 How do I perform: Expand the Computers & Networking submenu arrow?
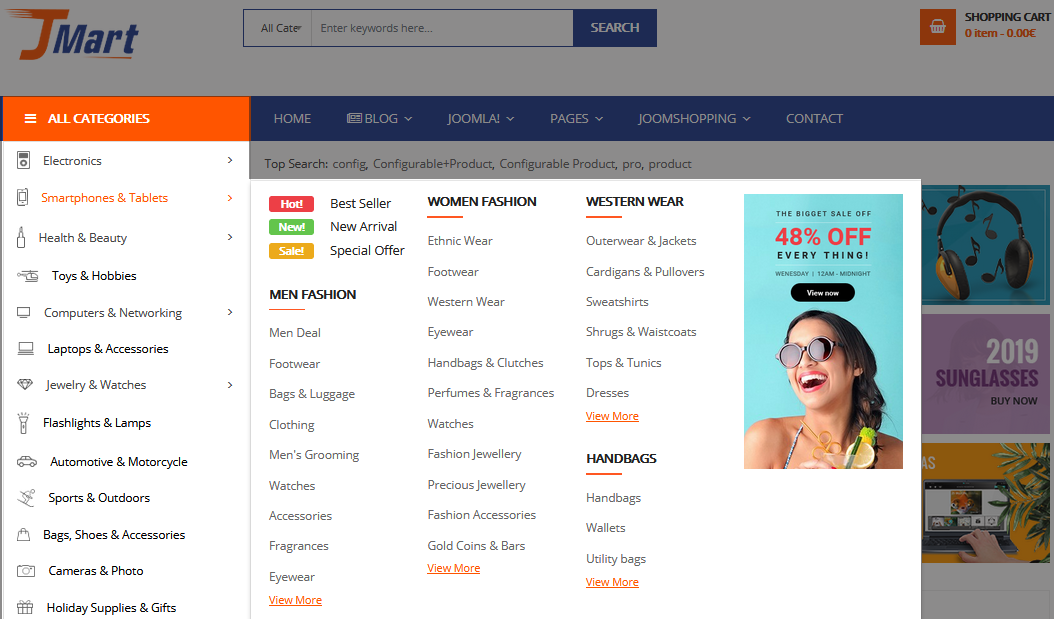click(x=230, y=312)
